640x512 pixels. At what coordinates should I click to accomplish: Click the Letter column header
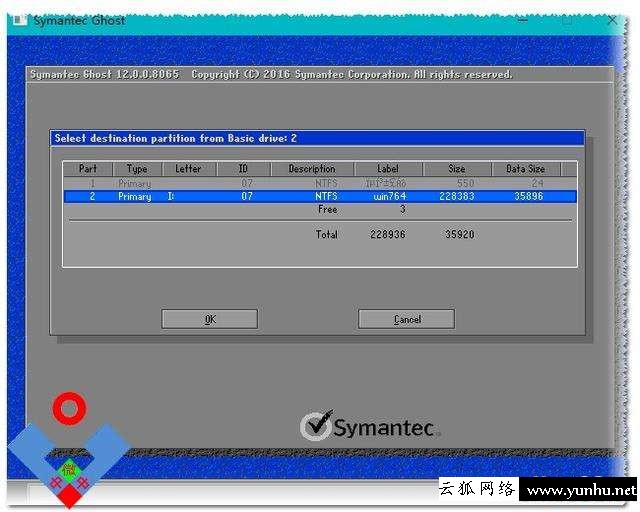189,169
